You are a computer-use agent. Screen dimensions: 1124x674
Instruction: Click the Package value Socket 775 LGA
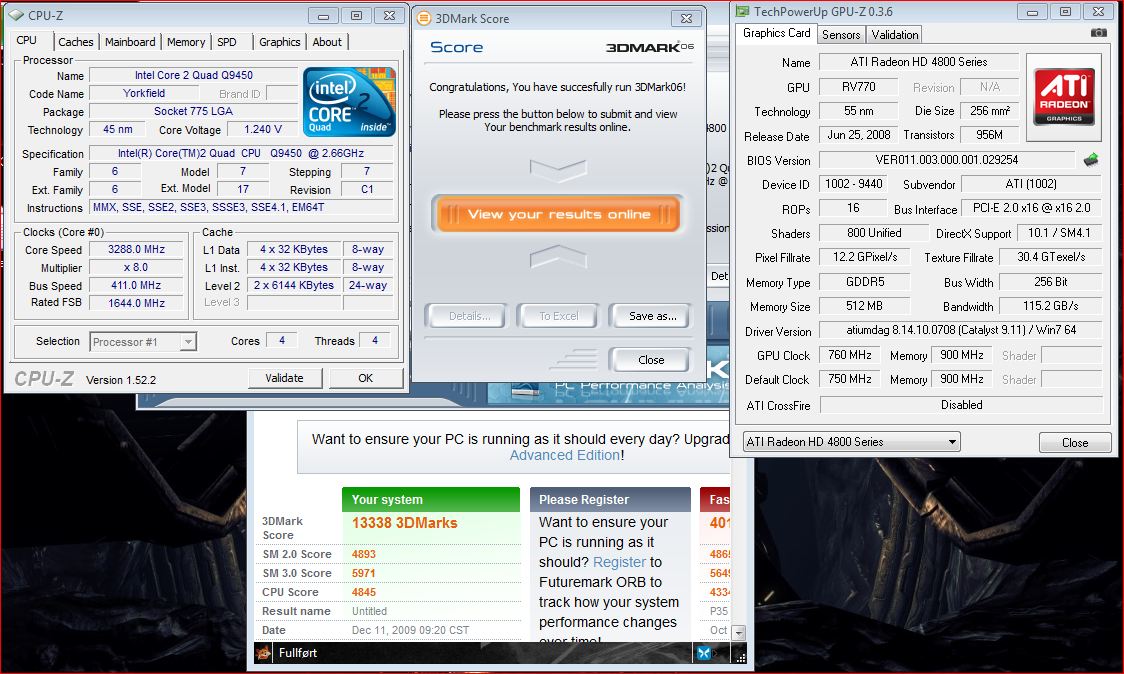[x=194, y=111]
